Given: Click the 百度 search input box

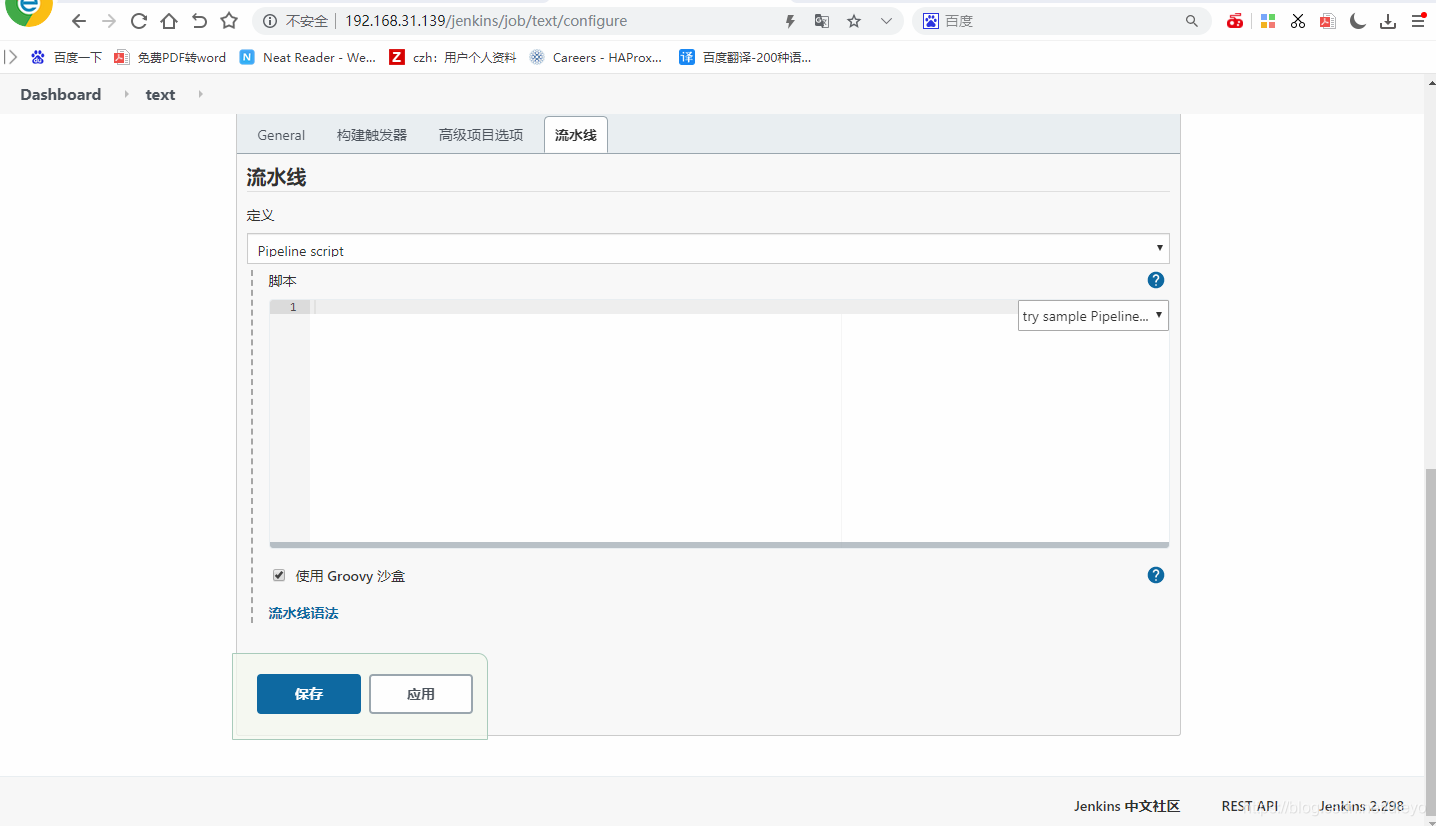Looking at the screenshot, I should coord(1062,21).
